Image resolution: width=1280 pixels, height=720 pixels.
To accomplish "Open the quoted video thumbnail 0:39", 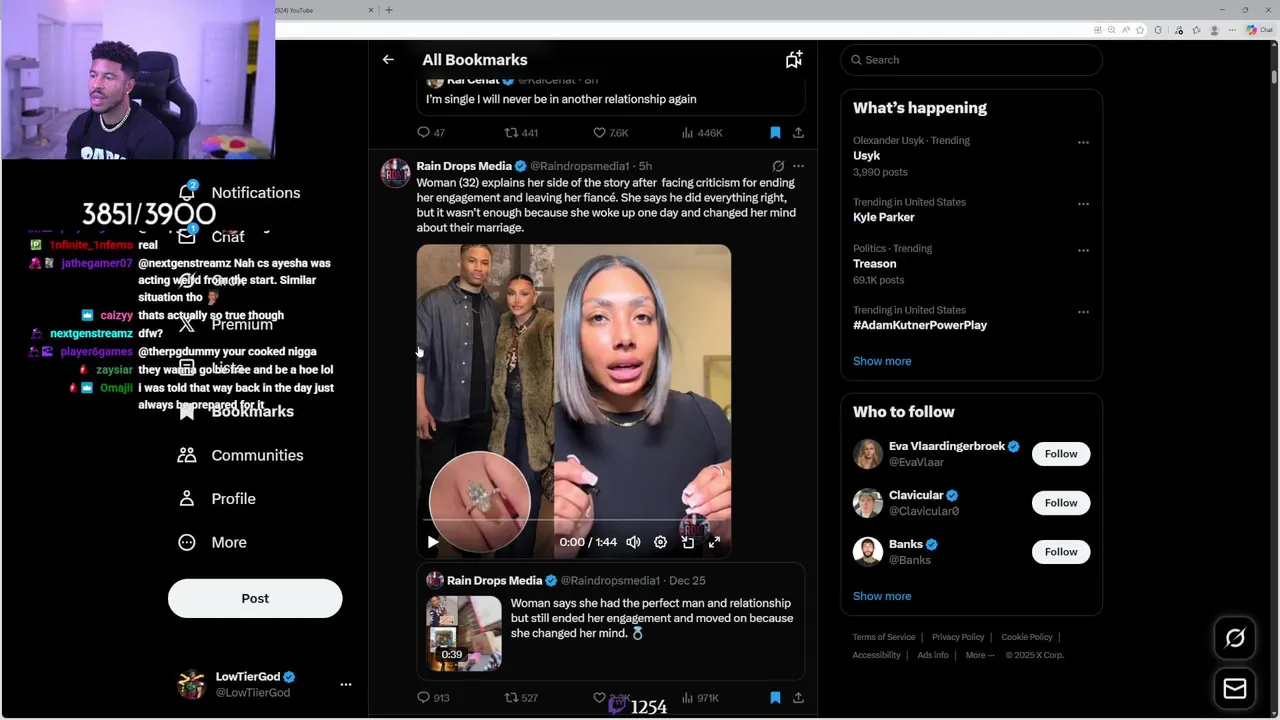I will click(x=464, y=633).
